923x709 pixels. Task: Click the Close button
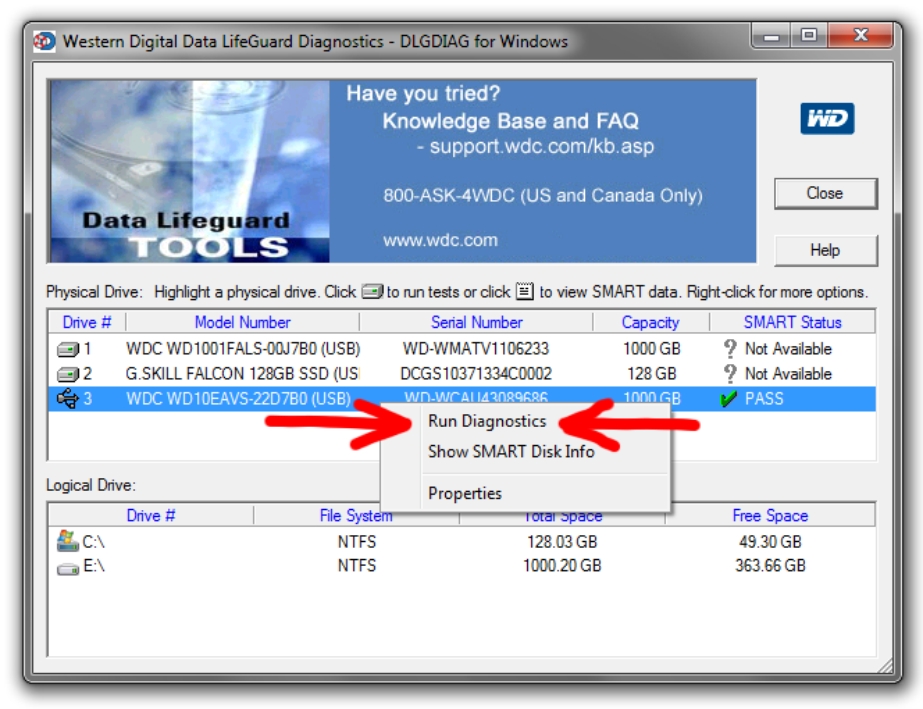point(825,194)
